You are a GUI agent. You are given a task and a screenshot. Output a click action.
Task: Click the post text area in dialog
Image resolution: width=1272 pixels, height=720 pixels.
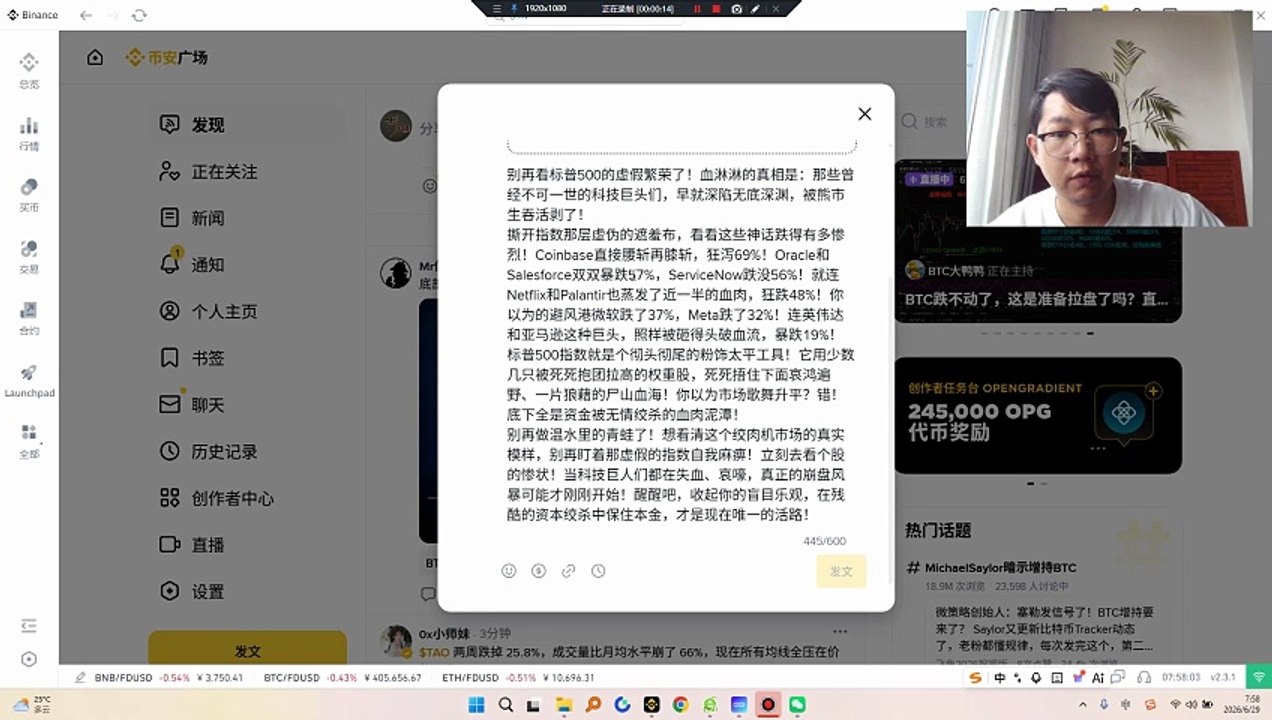[x=680, y=345]
